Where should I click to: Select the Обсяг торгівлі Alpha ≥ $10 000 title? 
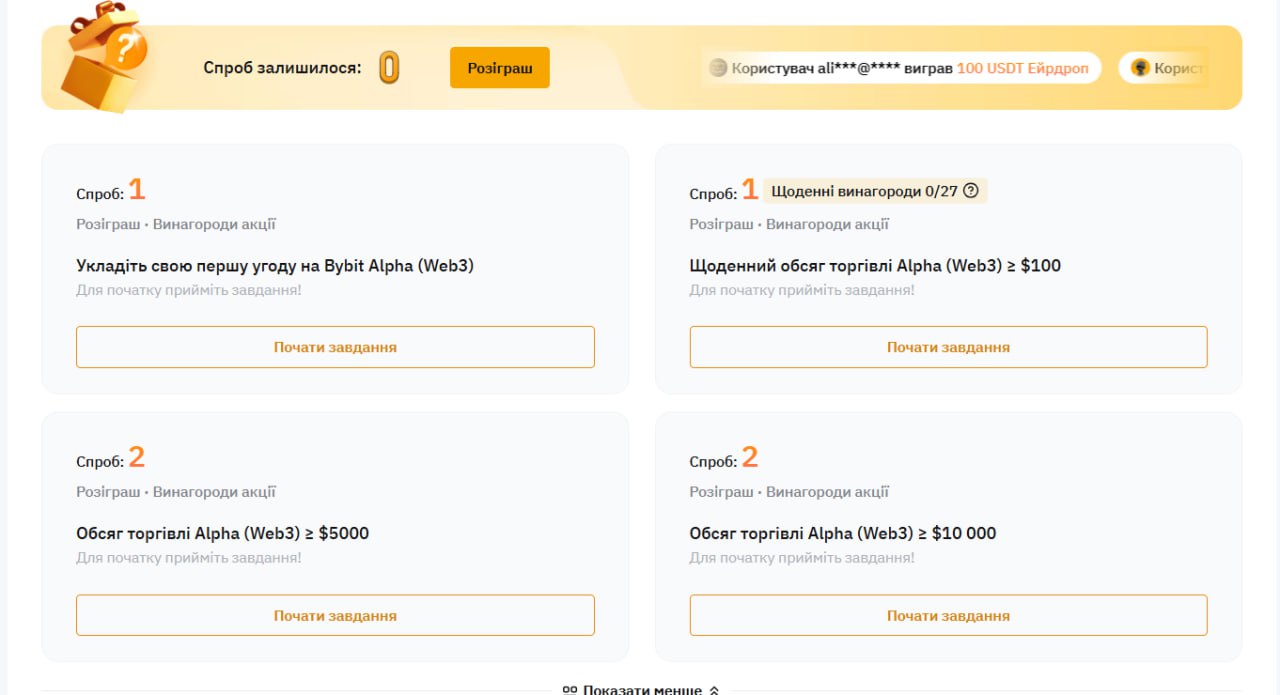pyautogui.click(x=843, y=533)
